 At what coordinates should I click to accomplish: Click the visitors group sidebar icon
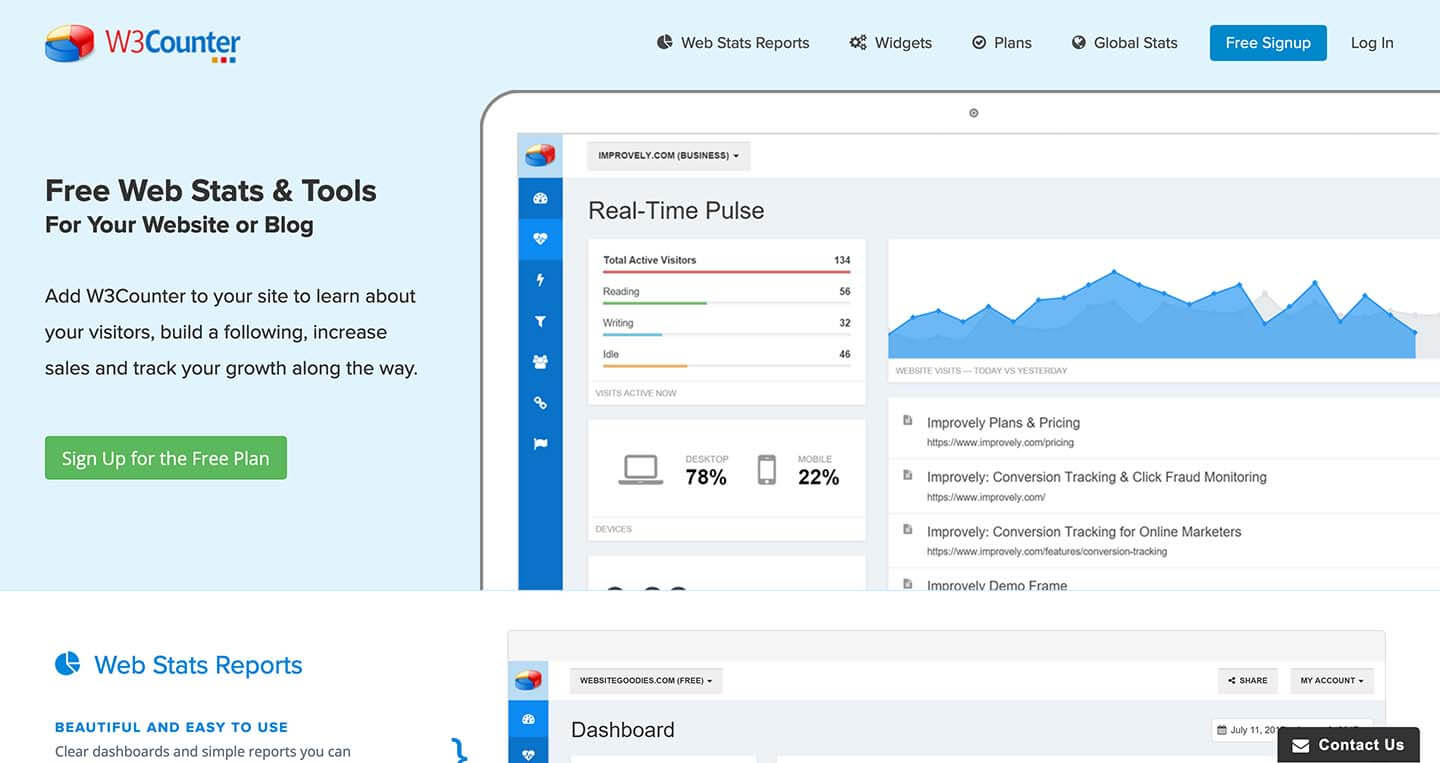[541, 362]
